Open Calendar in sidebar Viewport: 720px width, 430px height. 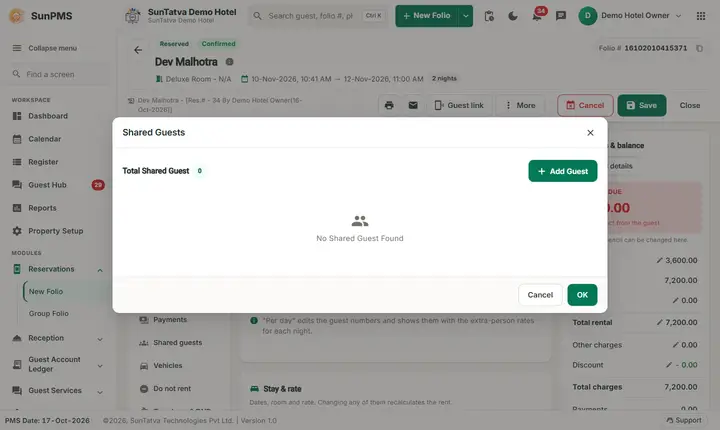pyautogui.click(x=45, y=139)
